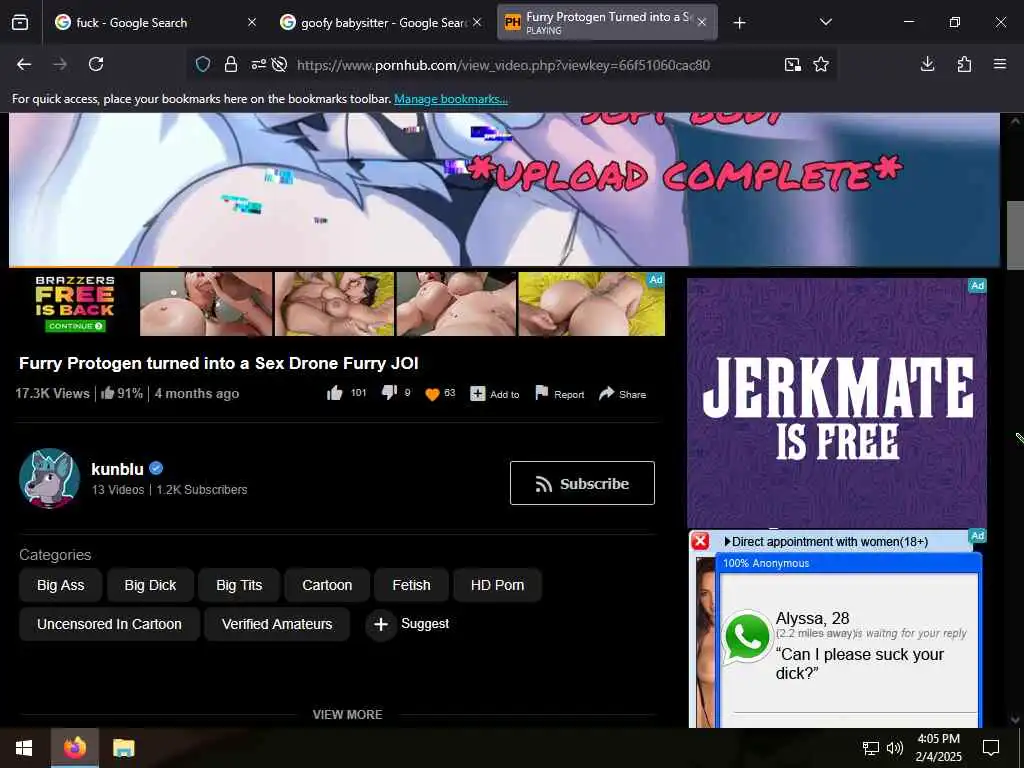Report the video using the flag
This screenshot has height=768, width=1024.
(x=560, y=394)
